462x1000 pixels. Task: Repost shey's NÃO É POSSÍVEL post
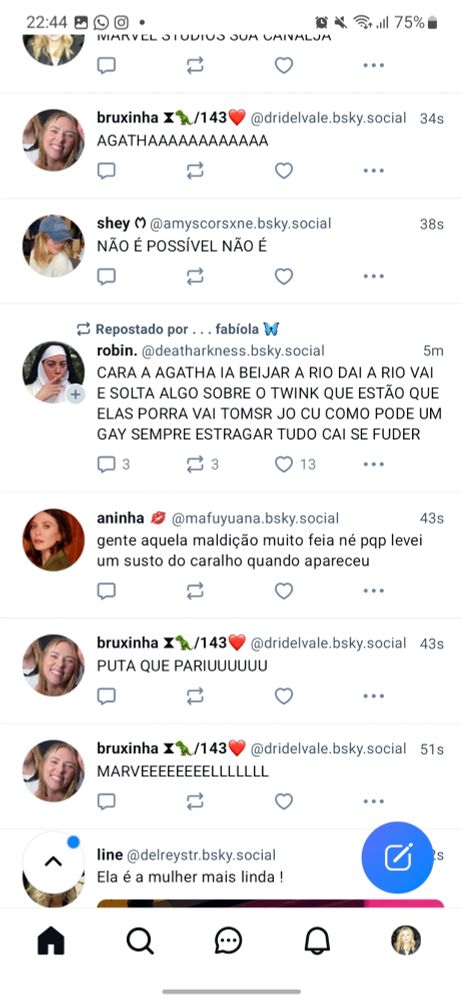[x=195, y=276]
